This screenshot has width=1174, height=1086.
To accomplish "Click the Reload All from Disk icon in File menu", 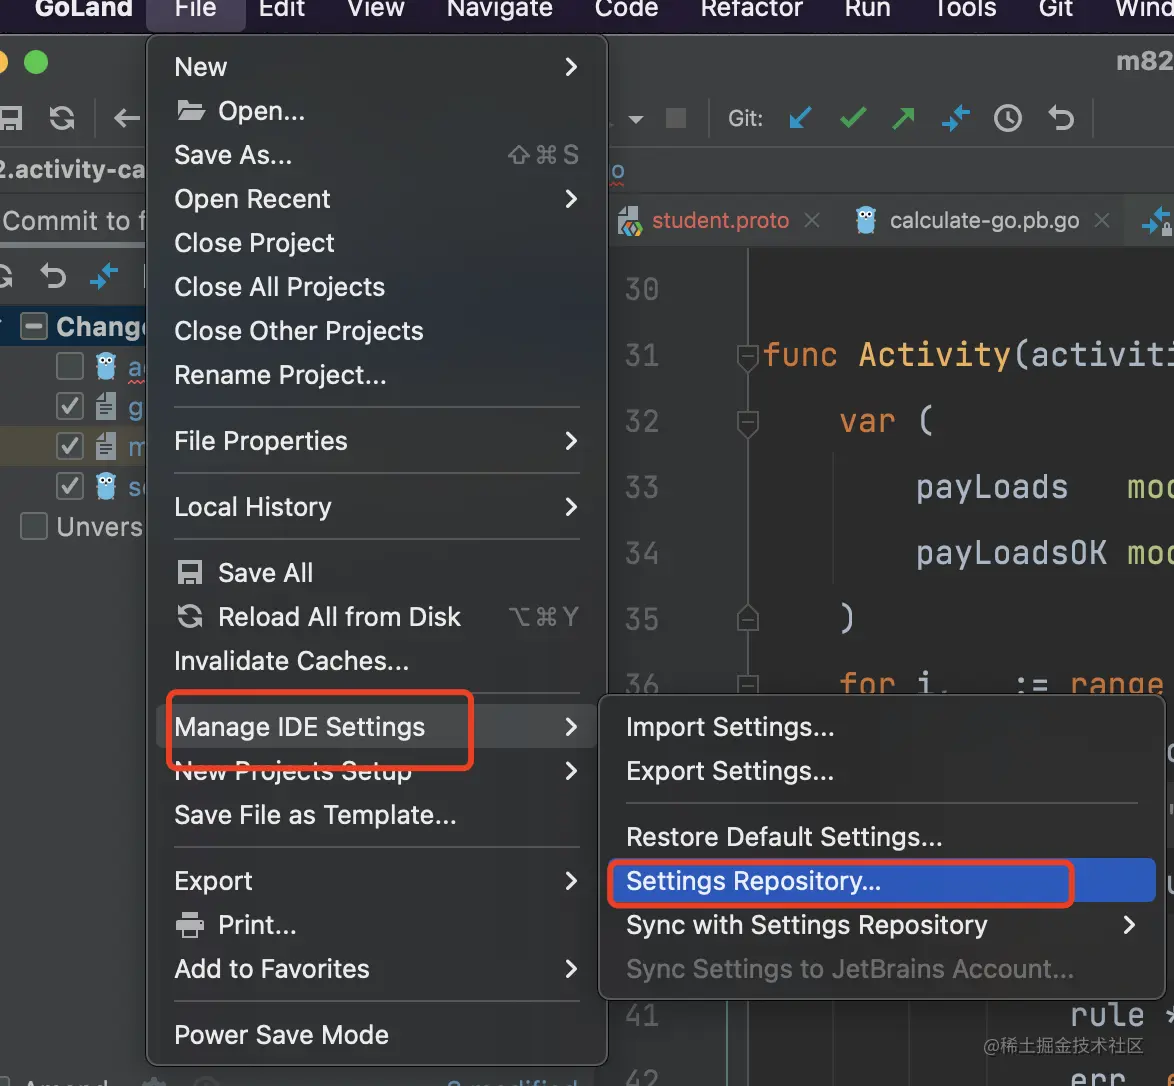I will 189,617.
